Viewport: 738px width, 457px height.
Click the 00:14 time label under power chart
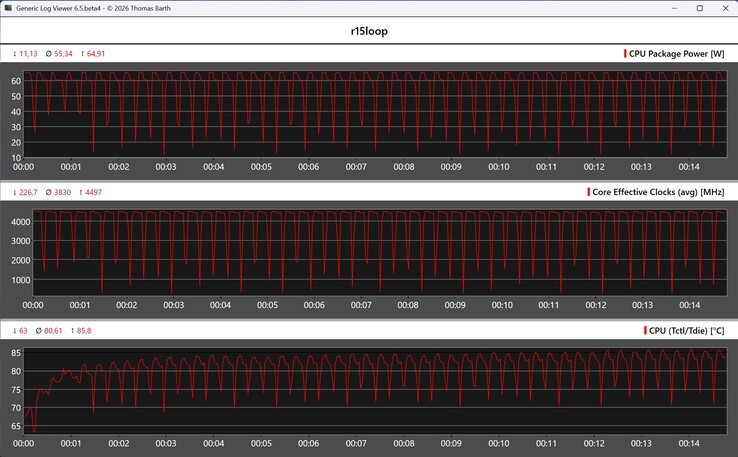point(689,167)
